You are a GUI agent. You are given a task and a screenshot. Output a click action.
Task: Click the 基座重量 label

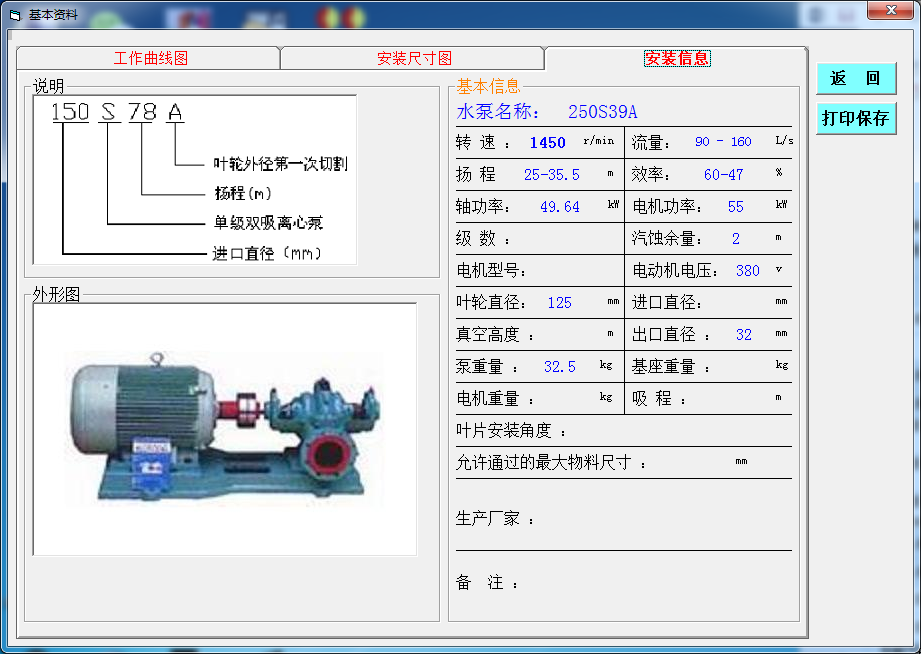point(670,367)
